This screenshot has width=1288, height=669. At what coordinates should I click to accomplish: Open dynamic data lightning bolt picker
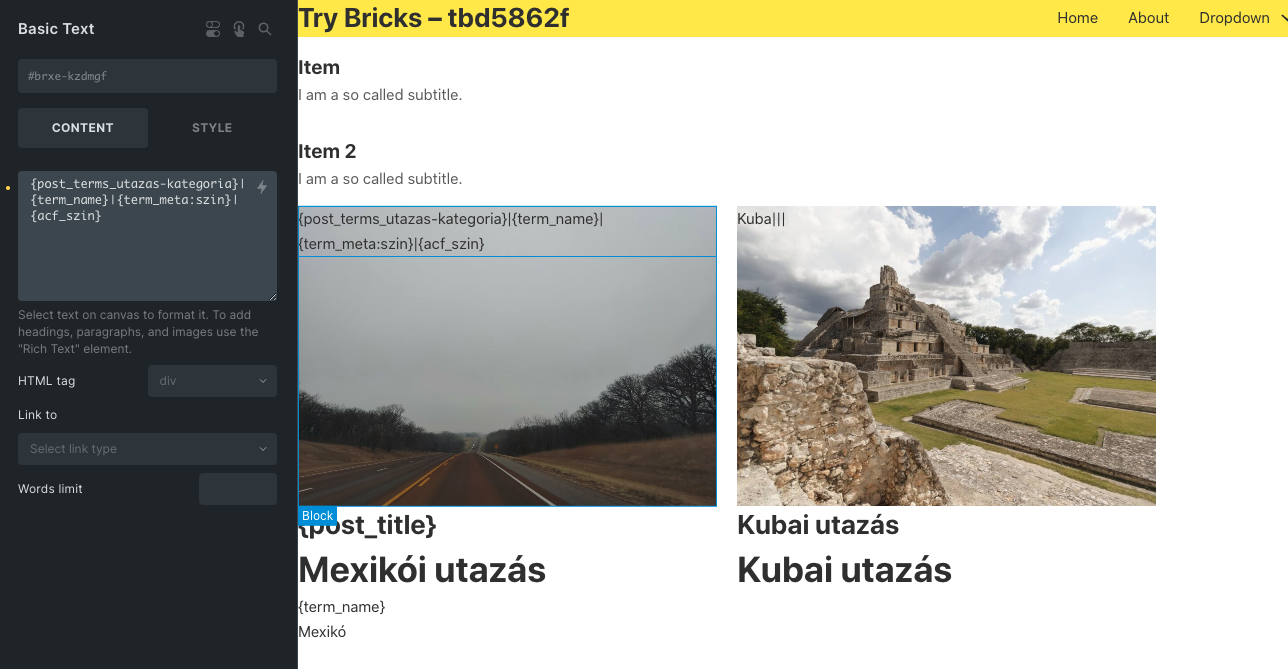262,187
